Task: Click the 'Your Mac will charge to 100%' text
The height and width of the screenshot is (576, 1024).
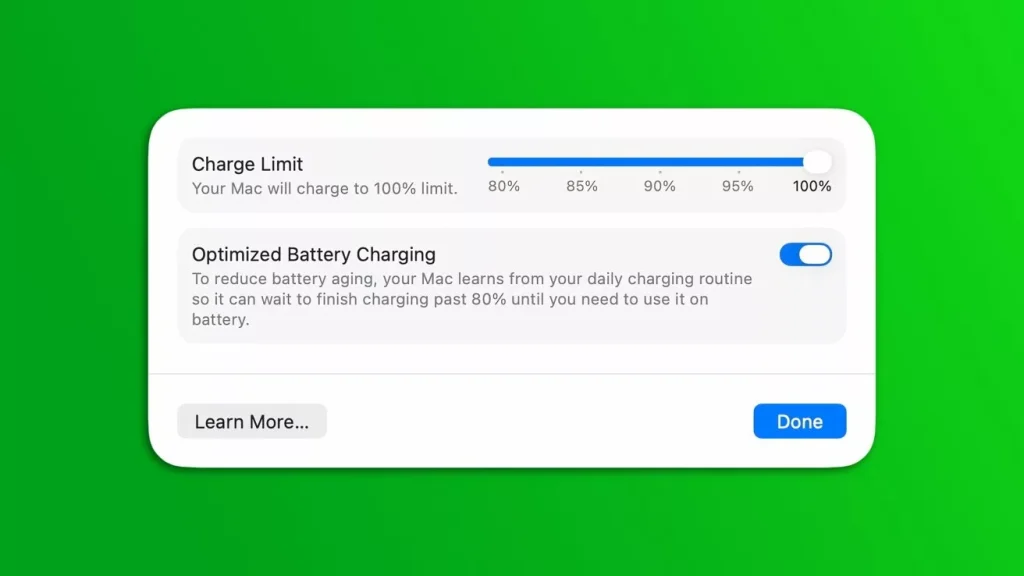Action: pos(325,189)
